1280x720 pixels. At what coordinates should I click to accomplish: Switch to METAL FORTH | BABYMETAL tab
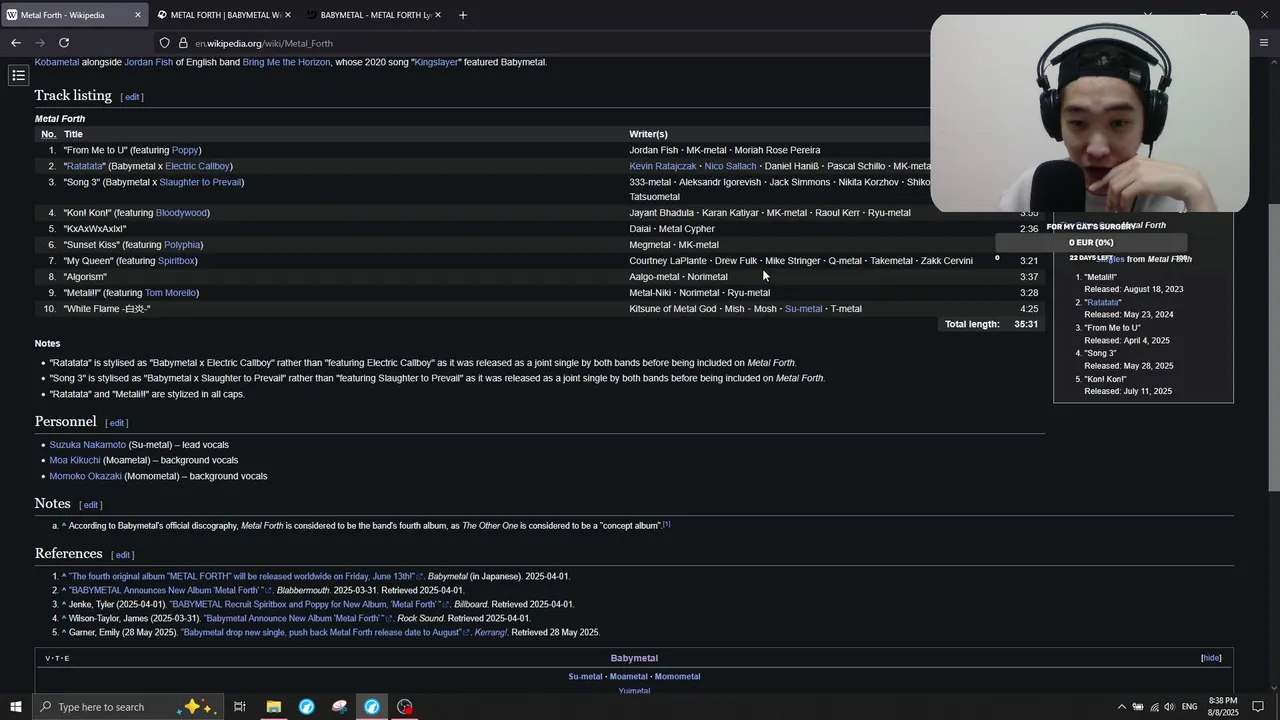tap(225, 15)
